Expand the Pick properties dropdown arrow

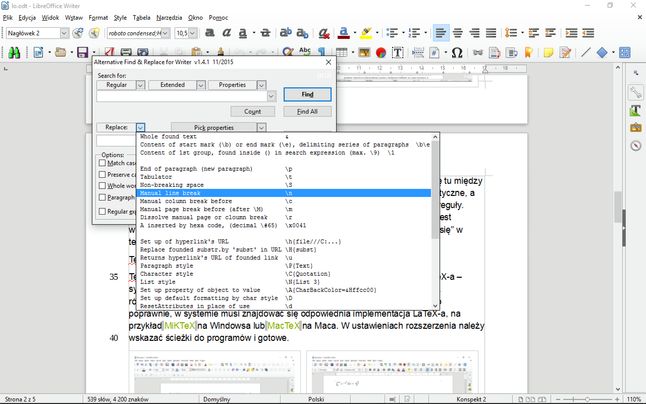pos(261,127)
